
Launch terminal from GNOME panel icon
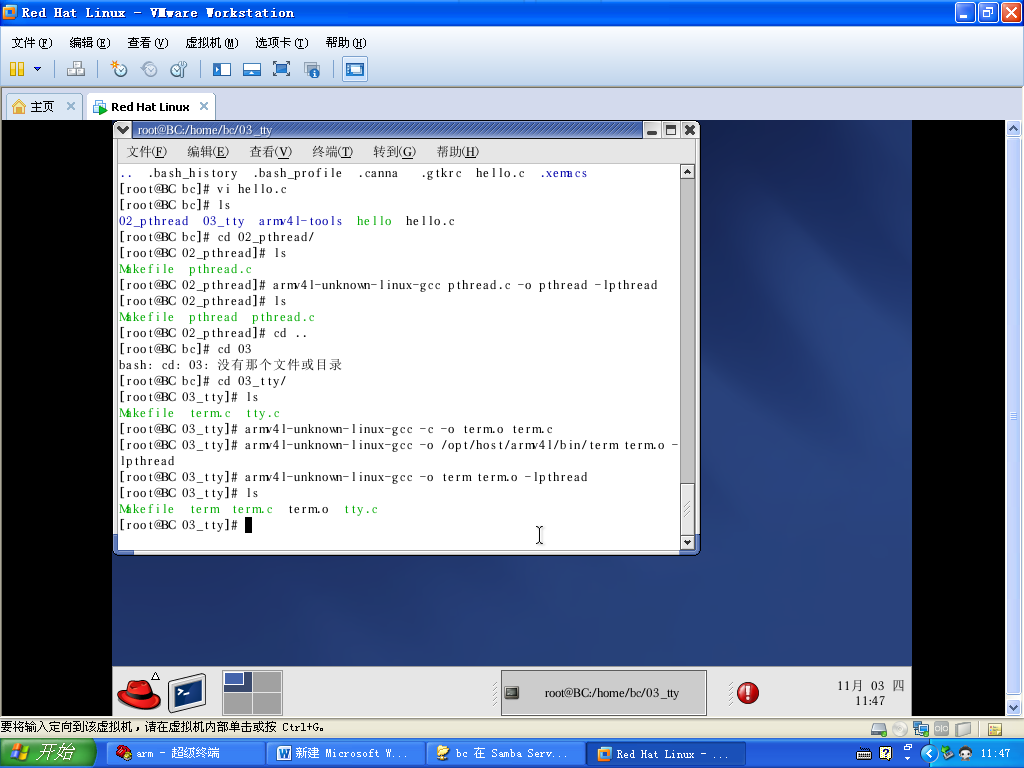click(x=187, y=692)
